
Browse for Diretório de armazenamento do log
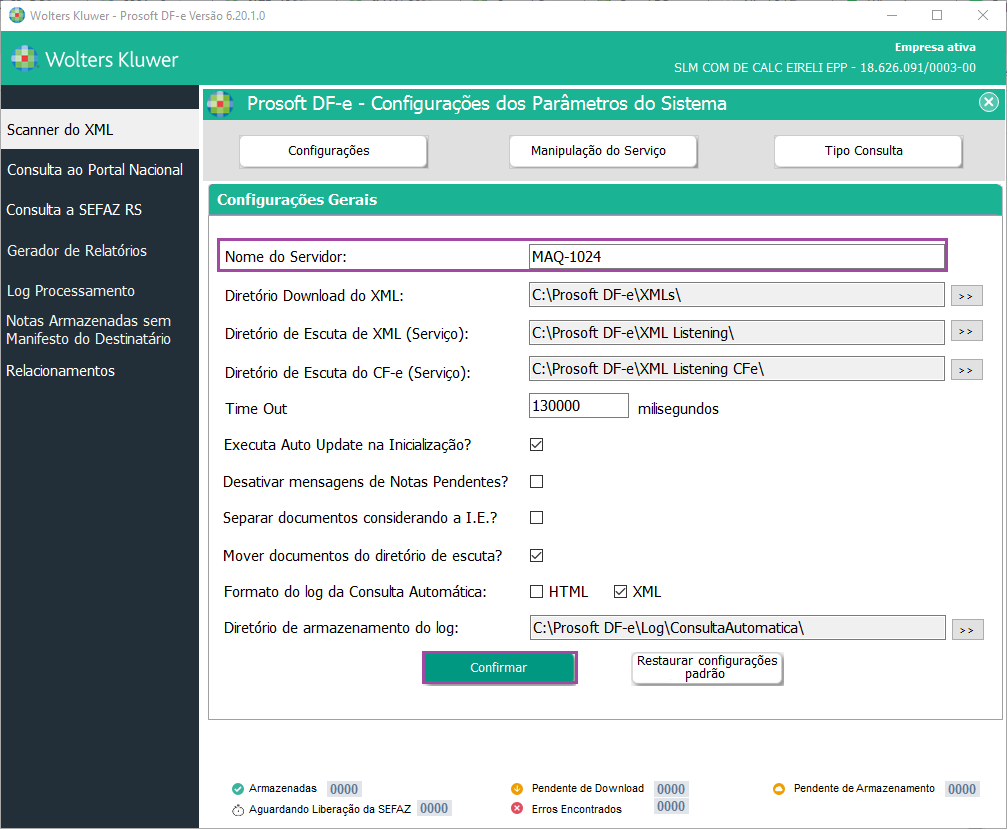968,629
